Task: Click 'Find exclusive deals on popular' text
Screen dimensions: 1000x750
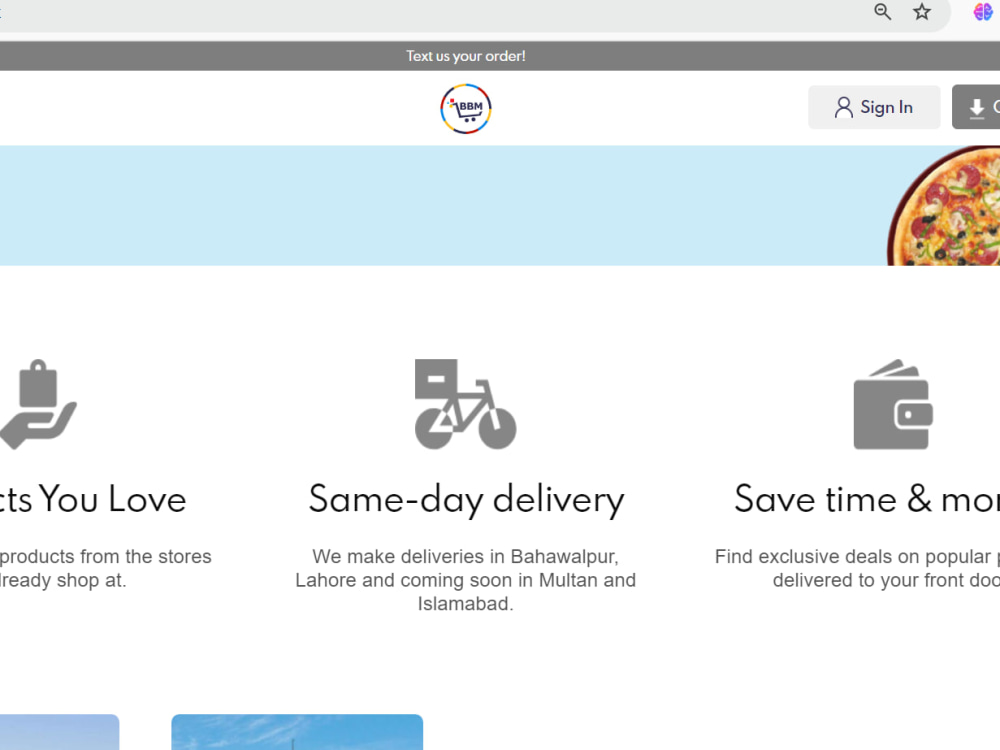Action: (x=853, y=556)
